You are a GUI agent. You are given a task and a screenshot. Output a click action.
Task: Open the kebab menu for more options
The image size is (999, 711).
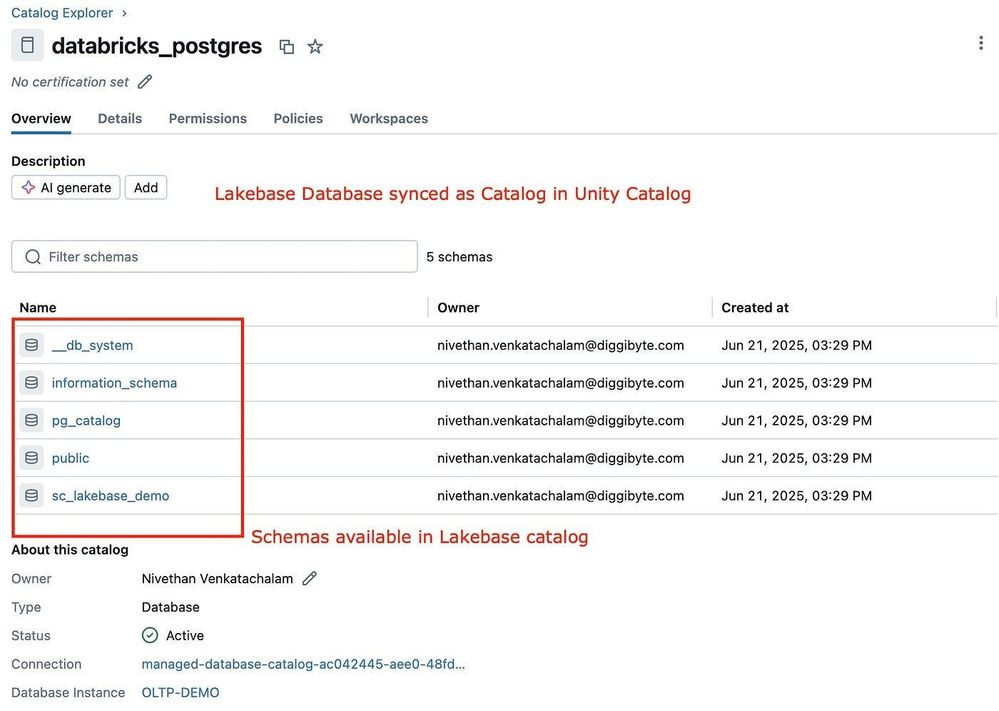tap(981, 43)
